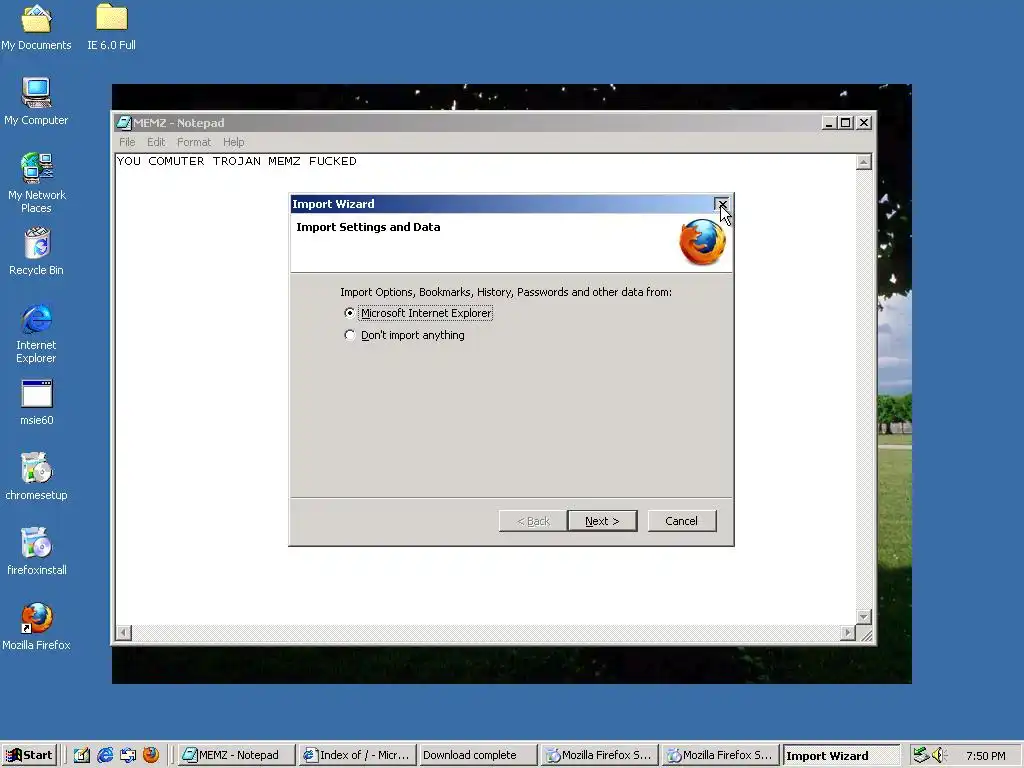Click Firefox quick launch icon
The height and width of the screenshot is (768, 1024).
pos(151,755)
